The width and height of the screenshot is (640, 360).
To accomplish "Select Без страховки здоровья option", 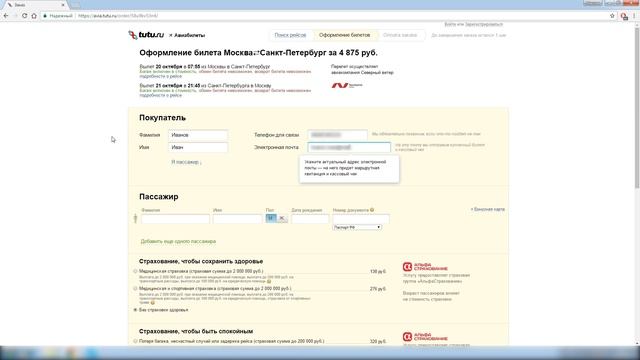I will pyautogui.click(x=135, y=310).
